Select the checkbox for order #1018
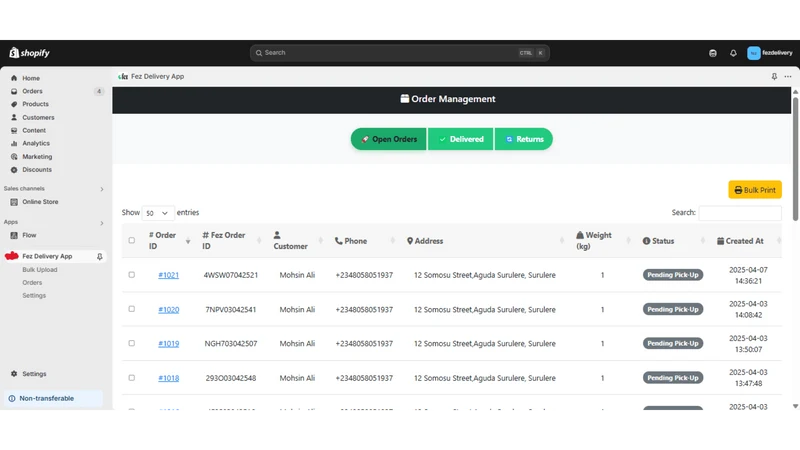The width and height of the screenshot is (800, 450). click(132, 378)
